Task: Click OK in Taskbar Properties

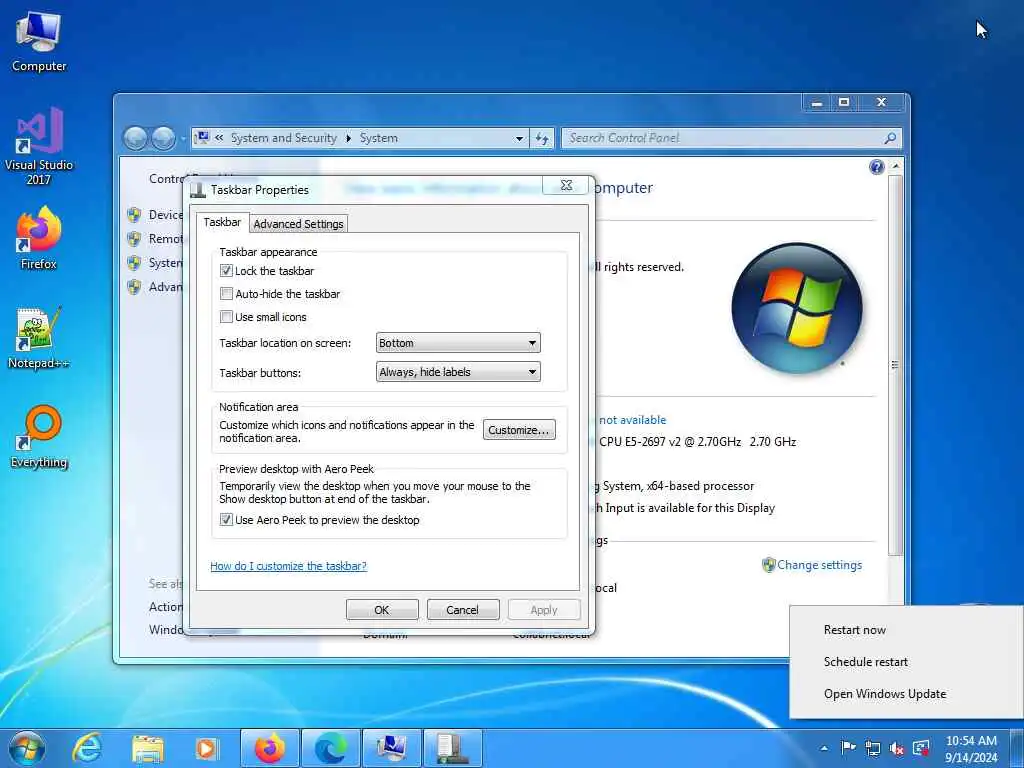Action: click(x=382, y=609)
